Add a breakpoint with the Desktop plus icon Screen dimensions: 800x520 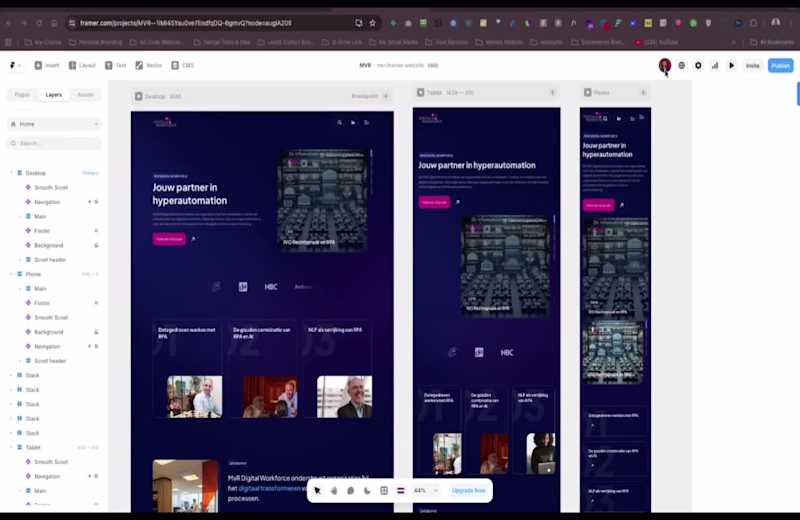[386, 96]
